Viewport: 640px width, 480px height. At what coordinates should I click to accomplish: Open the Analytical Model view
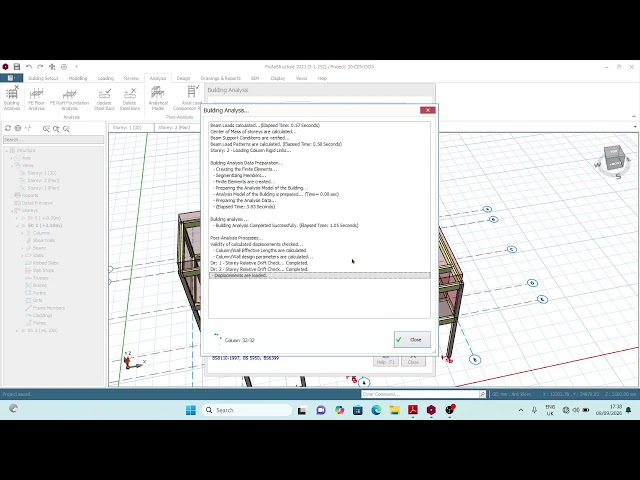158,98
